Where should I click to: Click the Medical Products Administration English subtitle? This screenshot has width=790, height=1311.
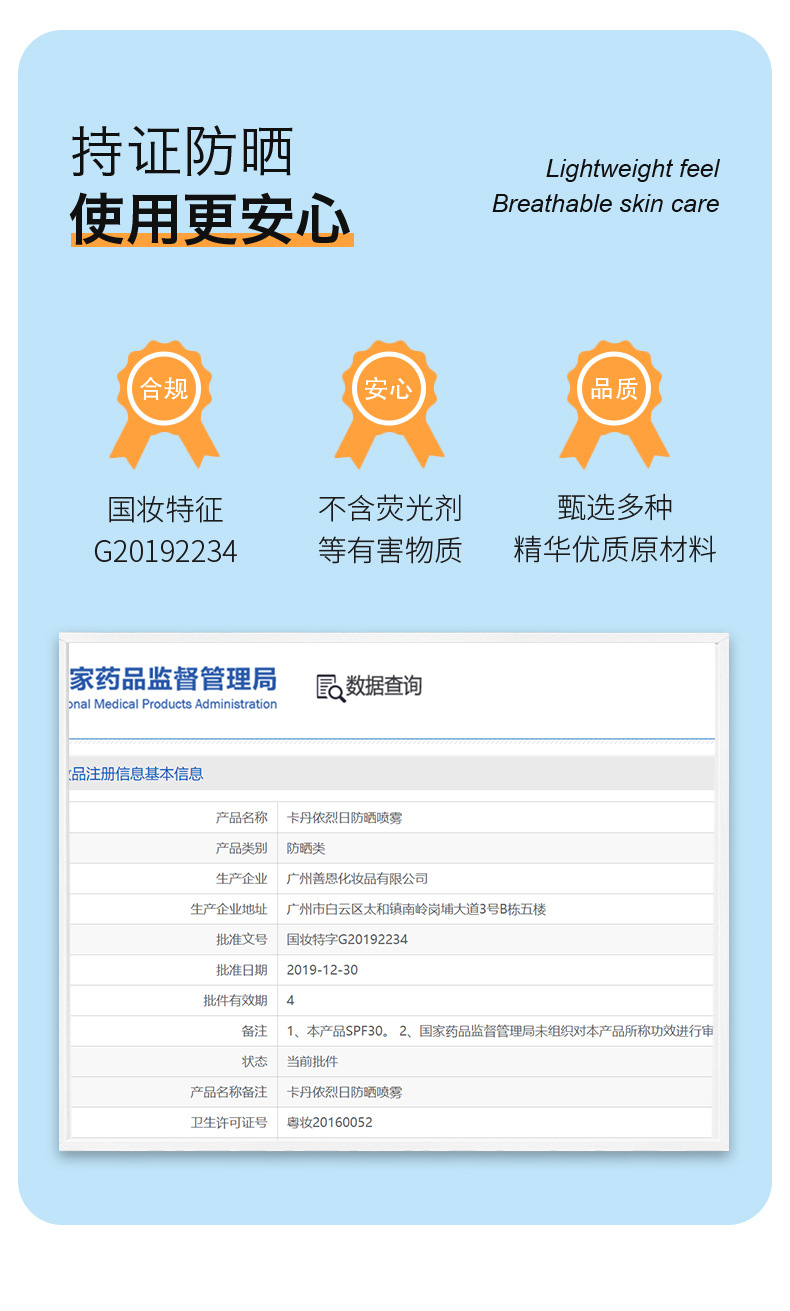[173, 704]
